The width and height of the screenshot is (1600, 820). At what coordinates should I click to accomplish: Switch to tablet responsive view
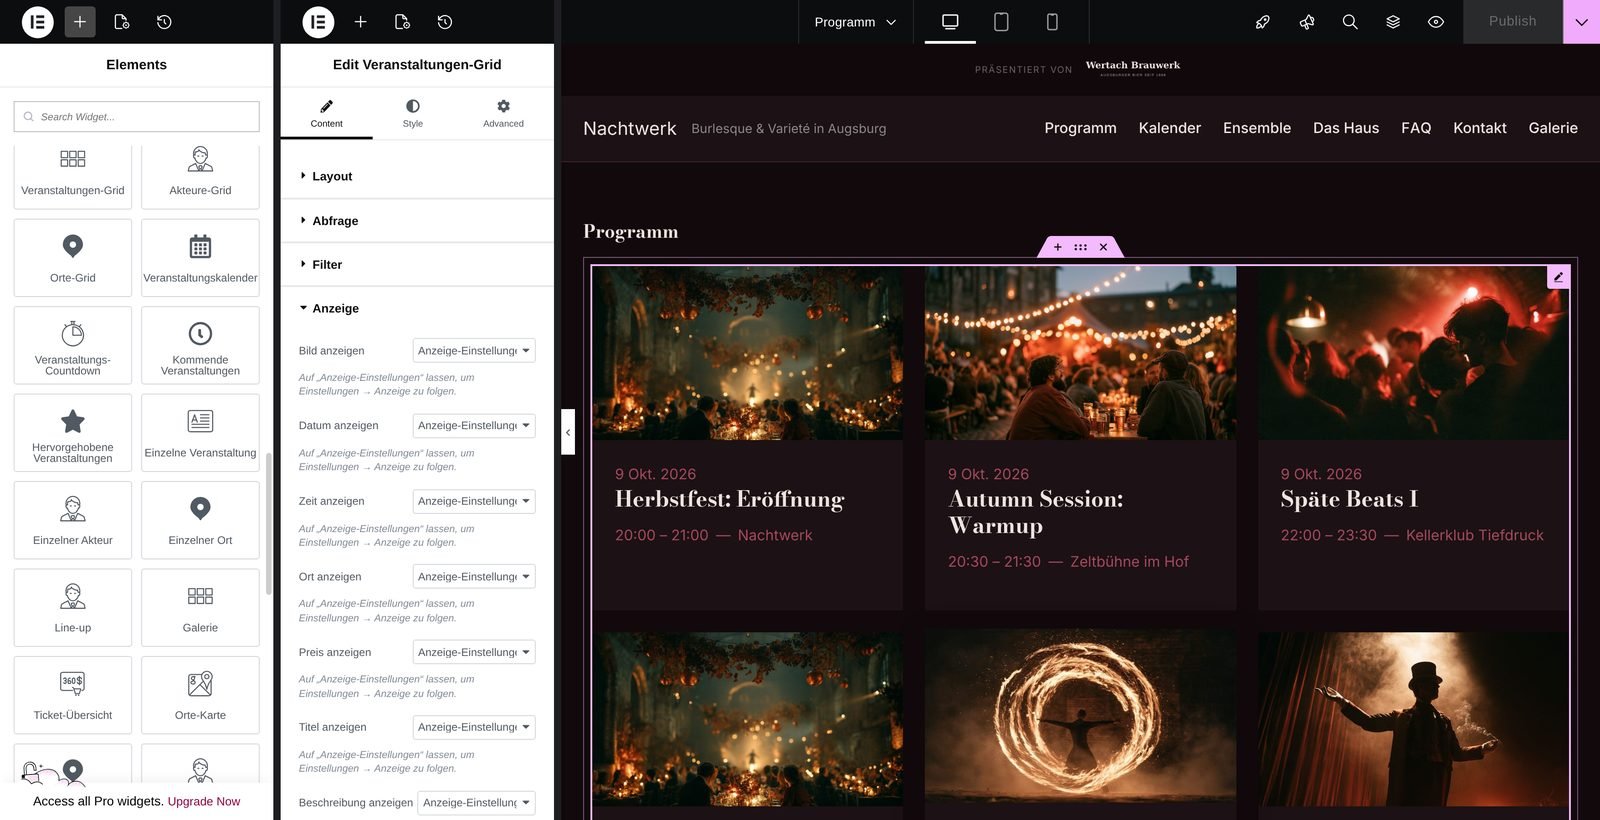[x=1001, y=22]
